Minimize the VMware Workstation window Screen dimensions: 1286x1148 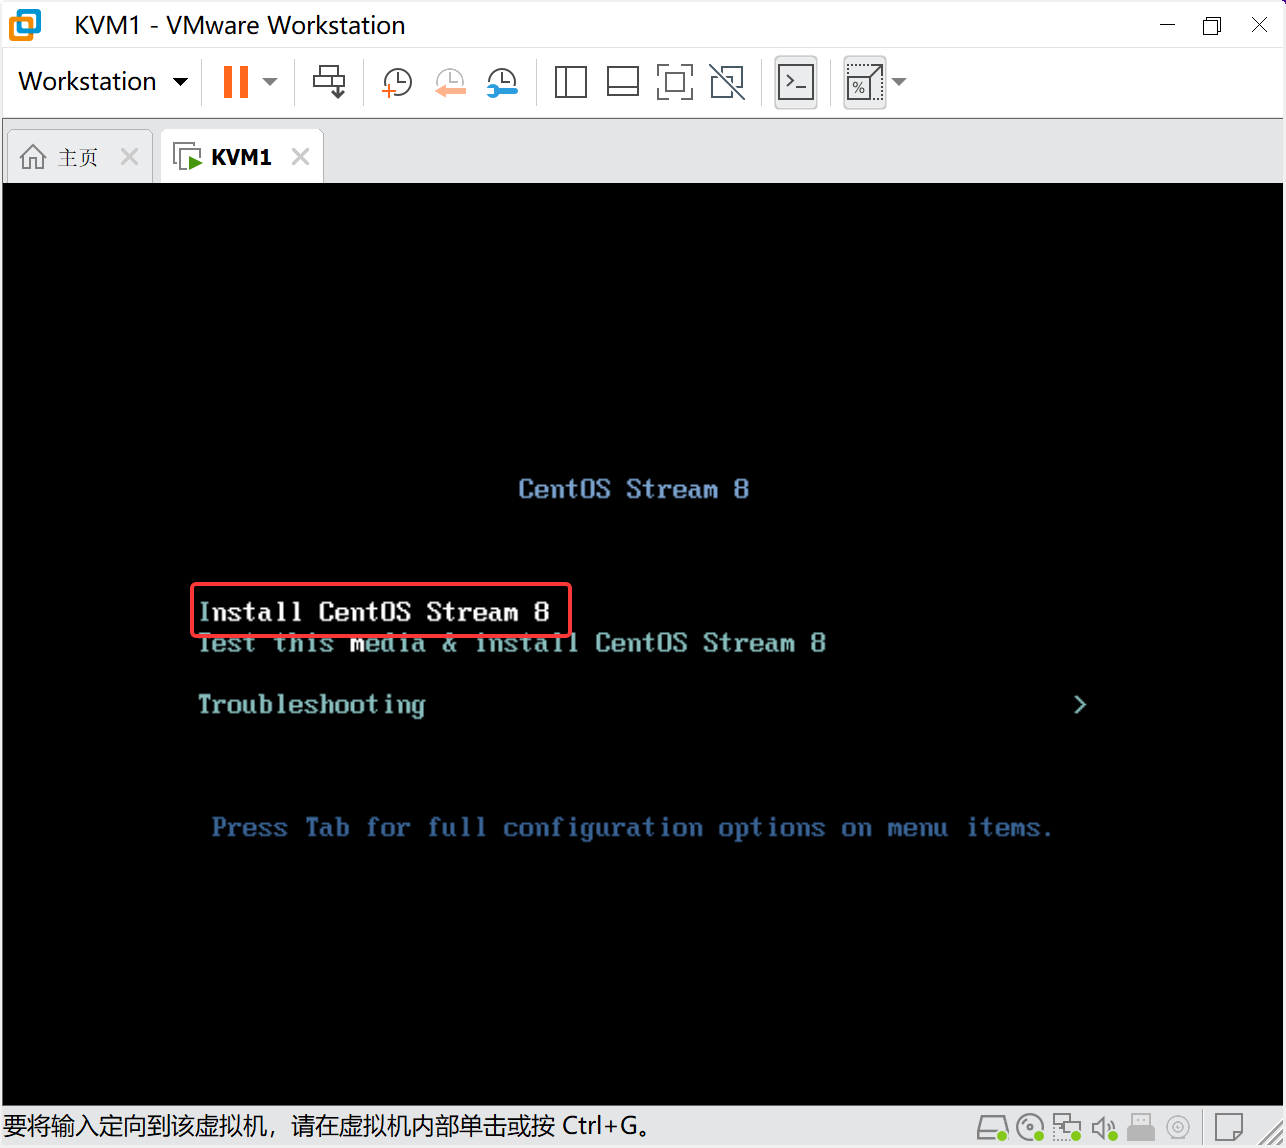pyautogui.click(x=1165, y=25)
